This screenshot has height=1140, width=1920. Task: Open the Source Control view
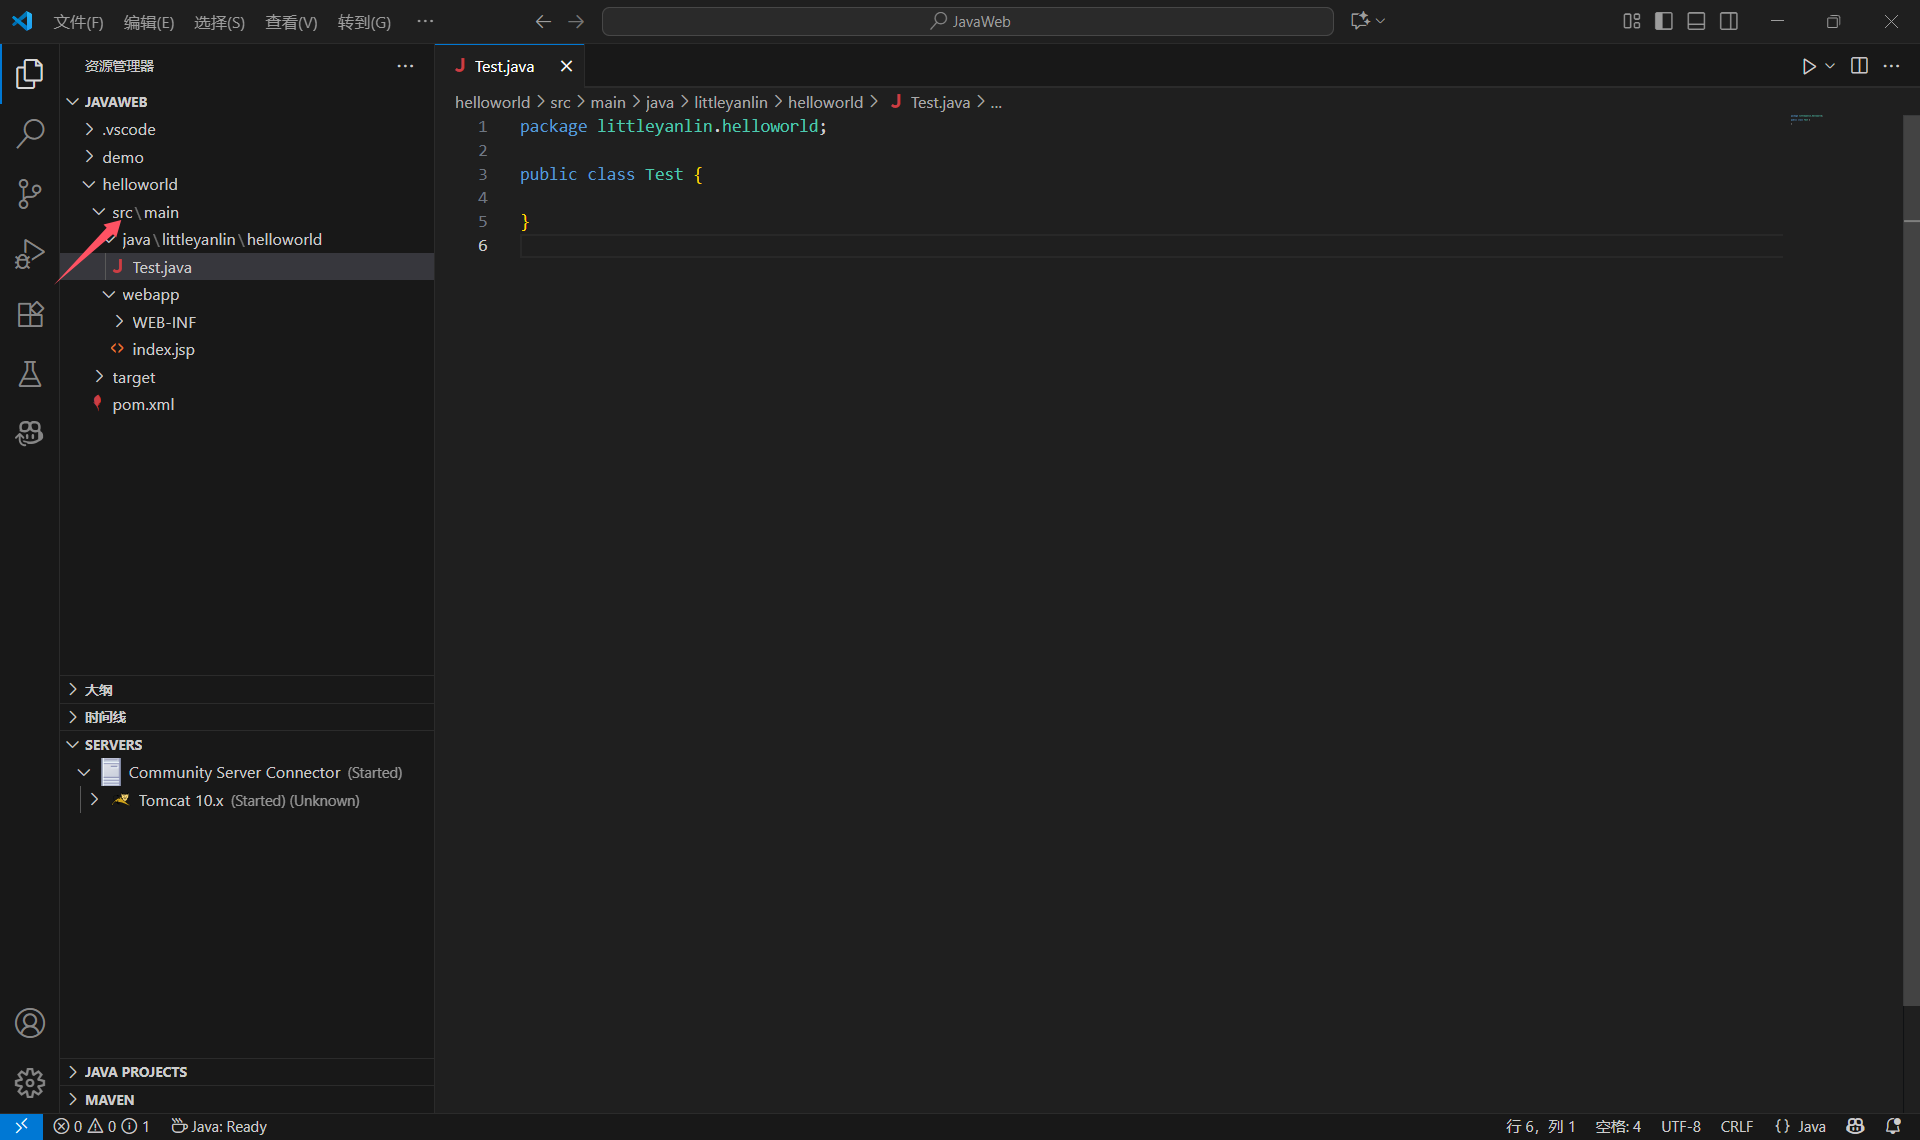pos(30,193)
